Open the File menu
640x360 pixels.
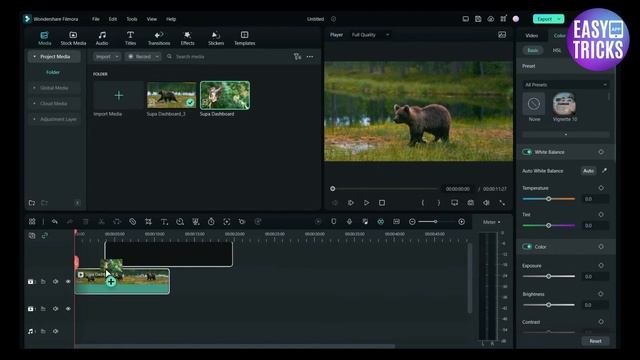(x=96, y=19)
